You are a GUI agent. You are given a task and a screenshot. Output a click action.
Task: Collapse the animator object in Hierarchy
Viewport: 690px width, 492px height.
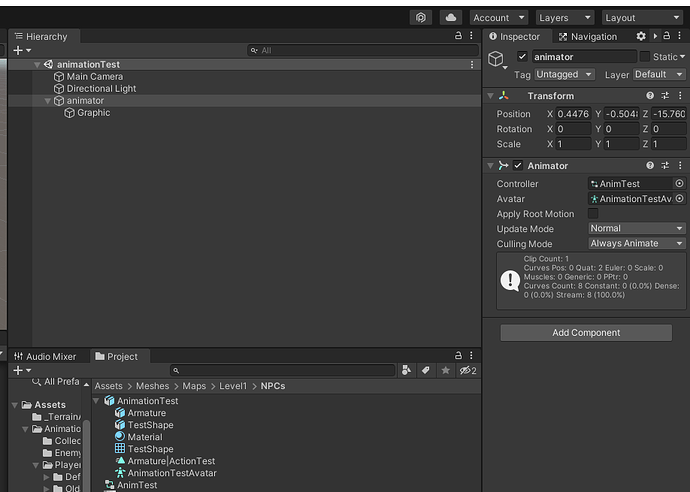[x=47, y=101]
